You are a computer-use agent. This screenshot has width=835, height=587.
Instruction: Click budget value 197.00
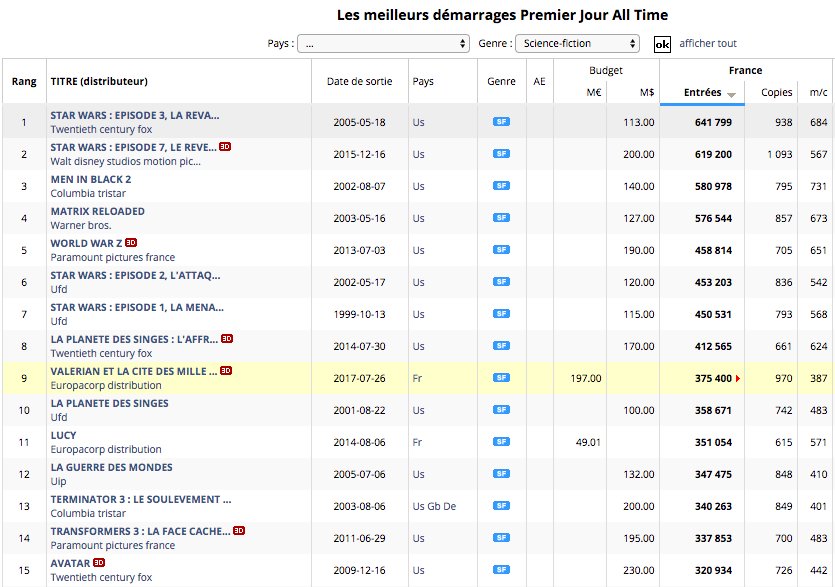(586, 378)
